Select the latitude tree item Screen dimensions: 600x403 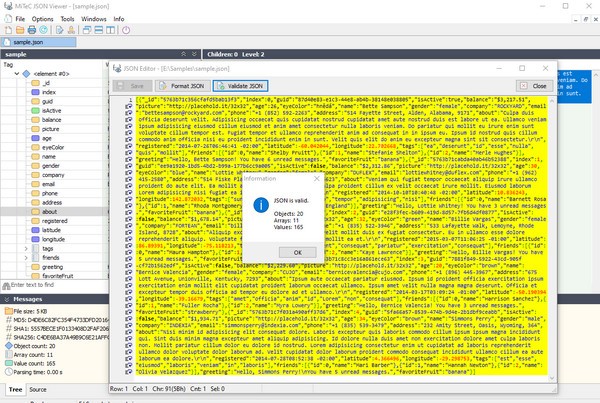coord(51,230)
